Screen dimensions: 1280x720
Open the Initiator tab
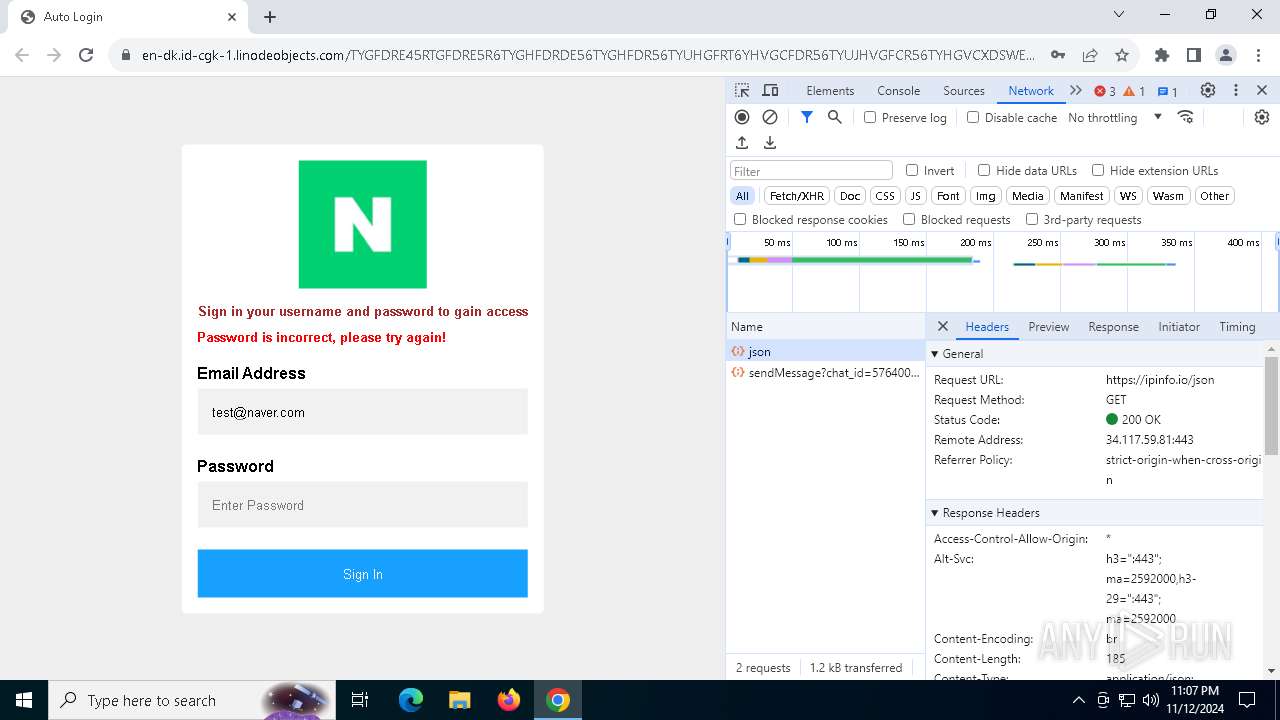click(x=1179, y=326)
